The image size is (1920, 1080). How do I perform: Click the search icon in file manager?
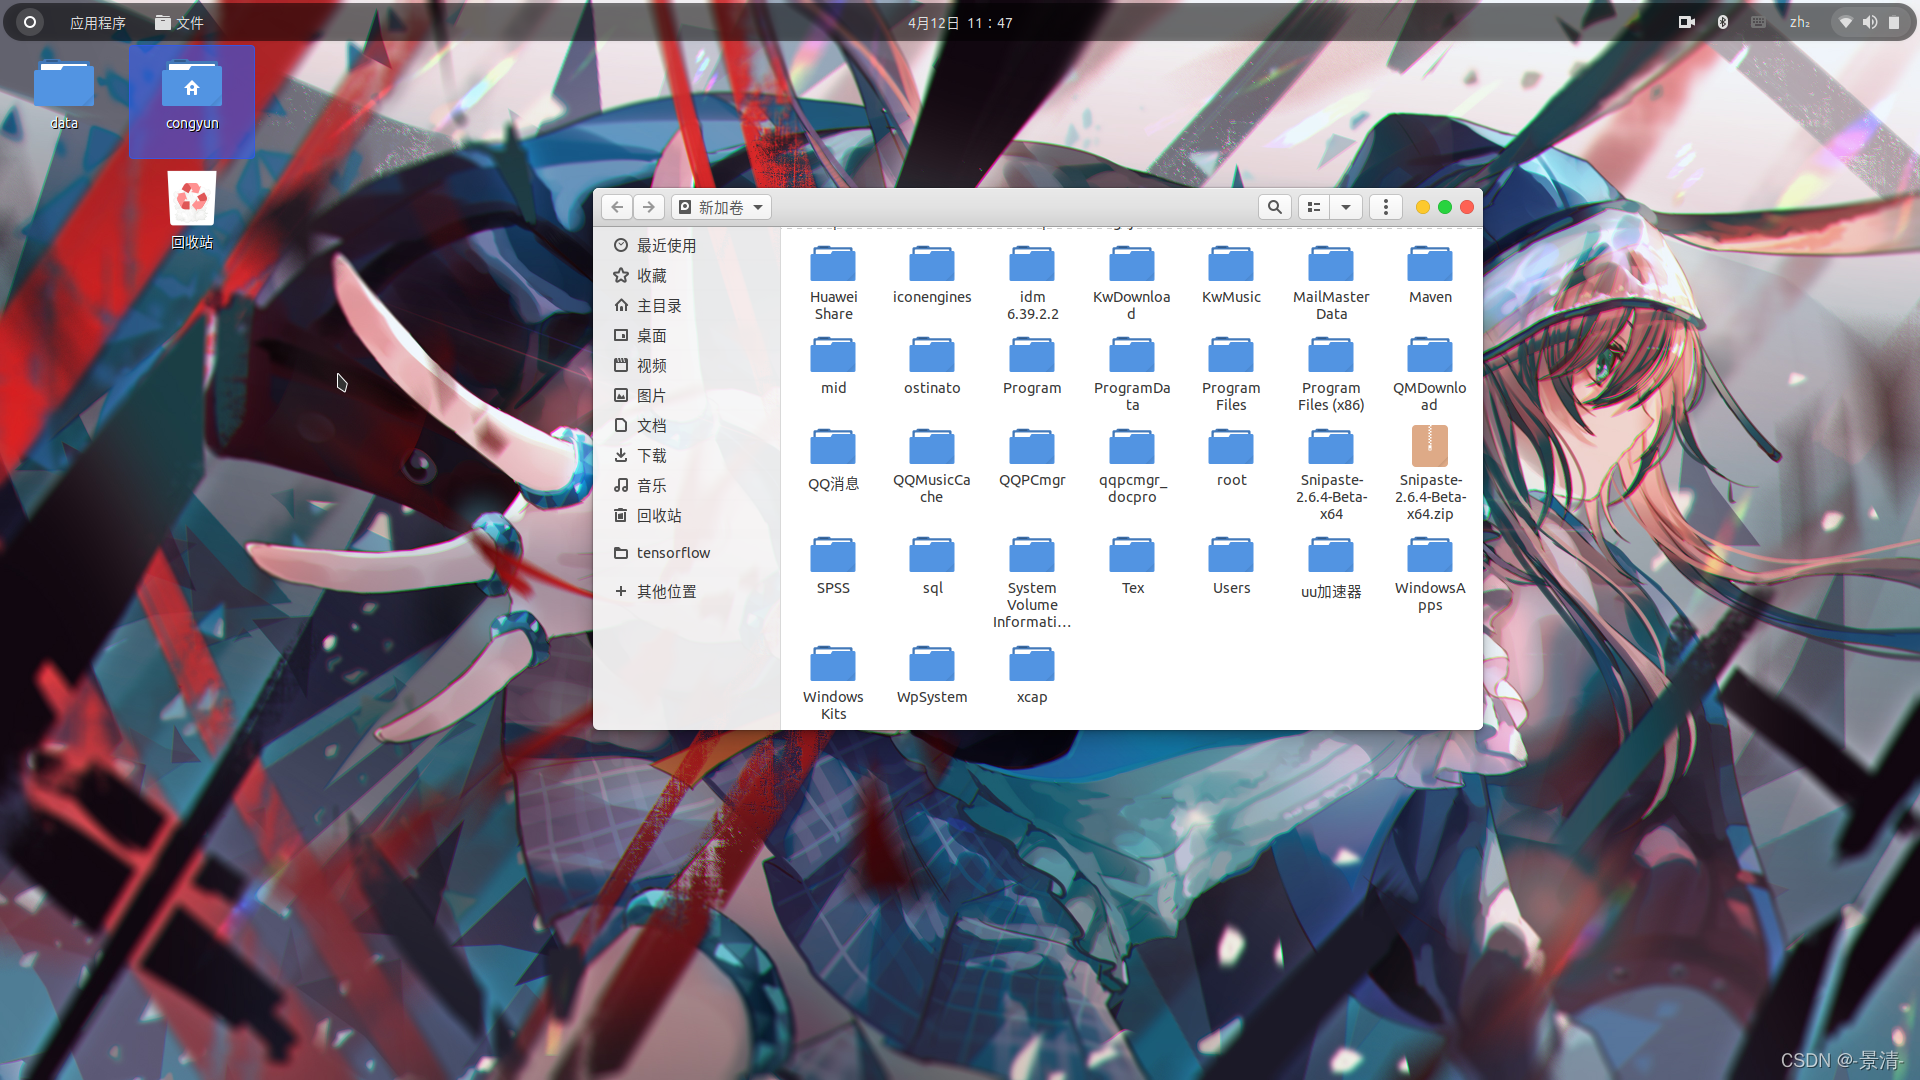pos(1274,207)
